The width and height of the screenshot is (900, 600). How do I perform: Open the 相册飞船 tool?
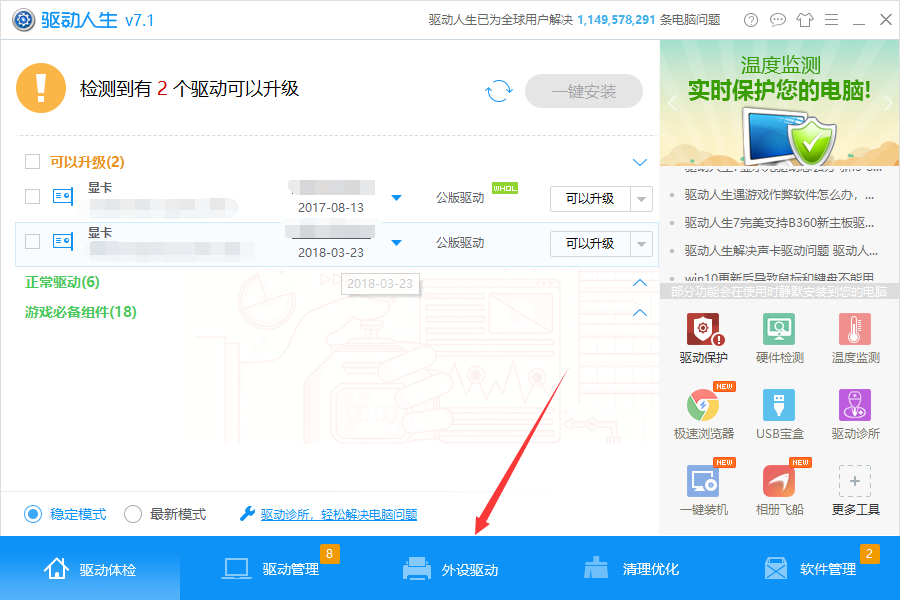coord(779,490)
